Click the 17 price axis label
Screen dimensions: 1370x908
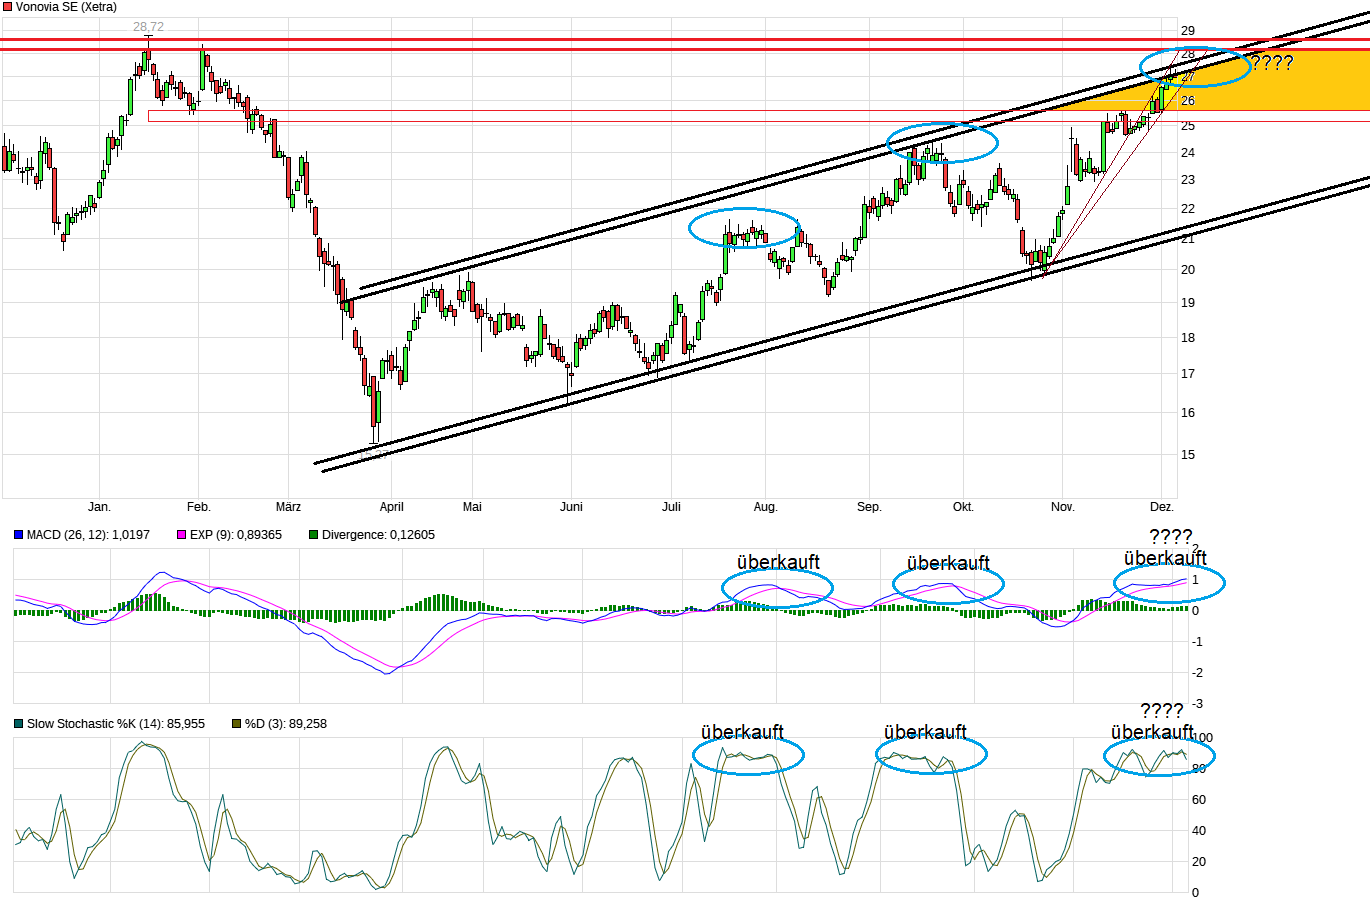(x=1187, y=374)
